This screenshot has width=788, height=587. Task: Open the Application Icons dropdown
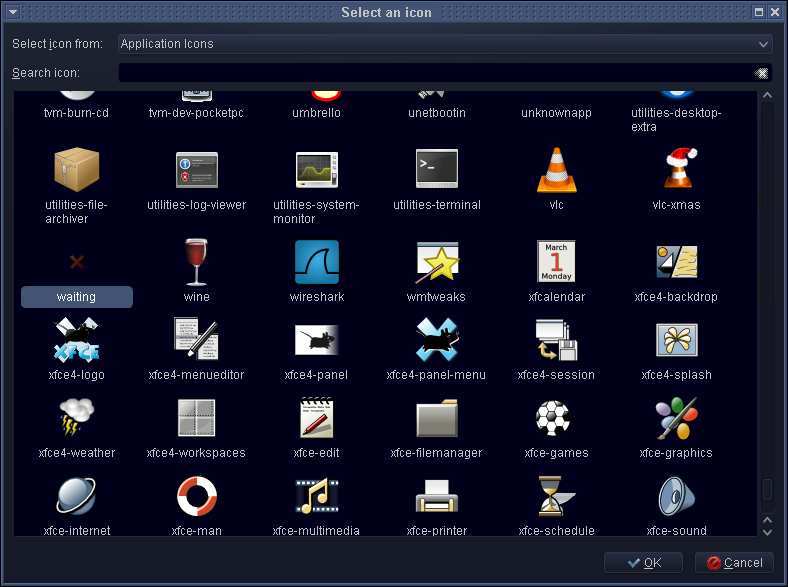pyautogui.click(x=444, y=44)
